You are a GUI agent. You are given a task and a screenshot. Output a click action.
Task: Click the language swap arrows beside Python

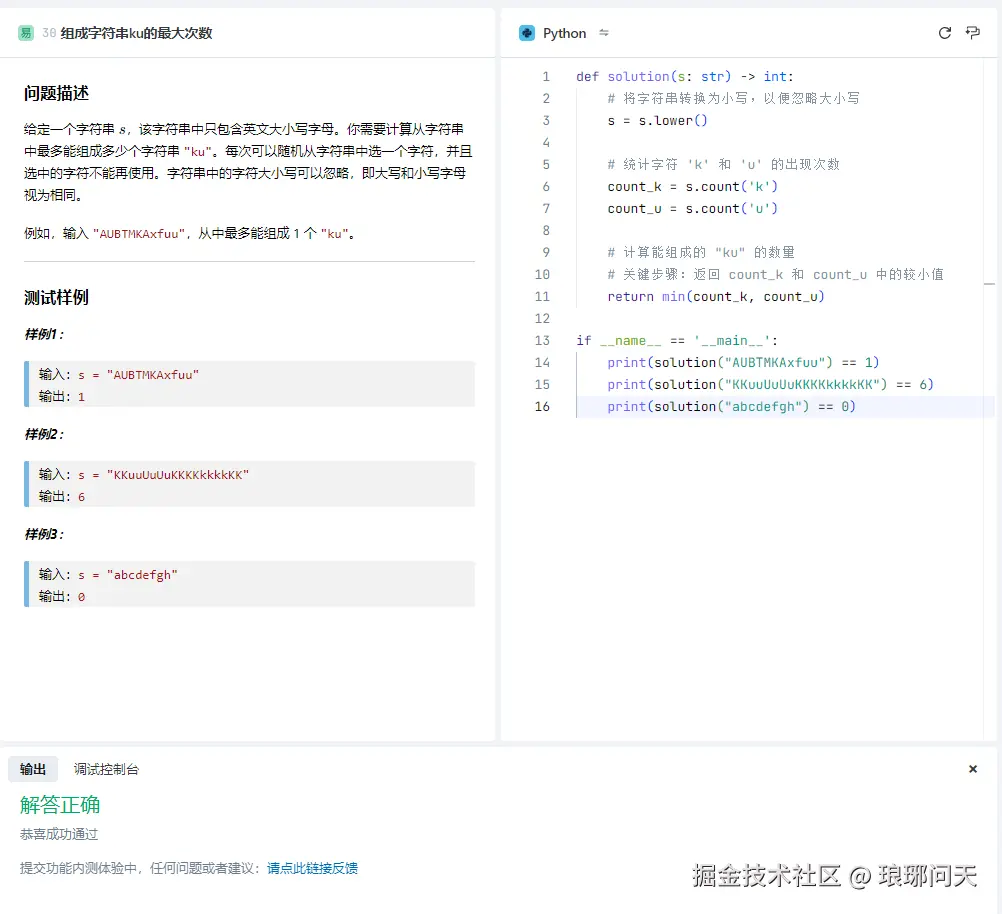tap(603, 32)
